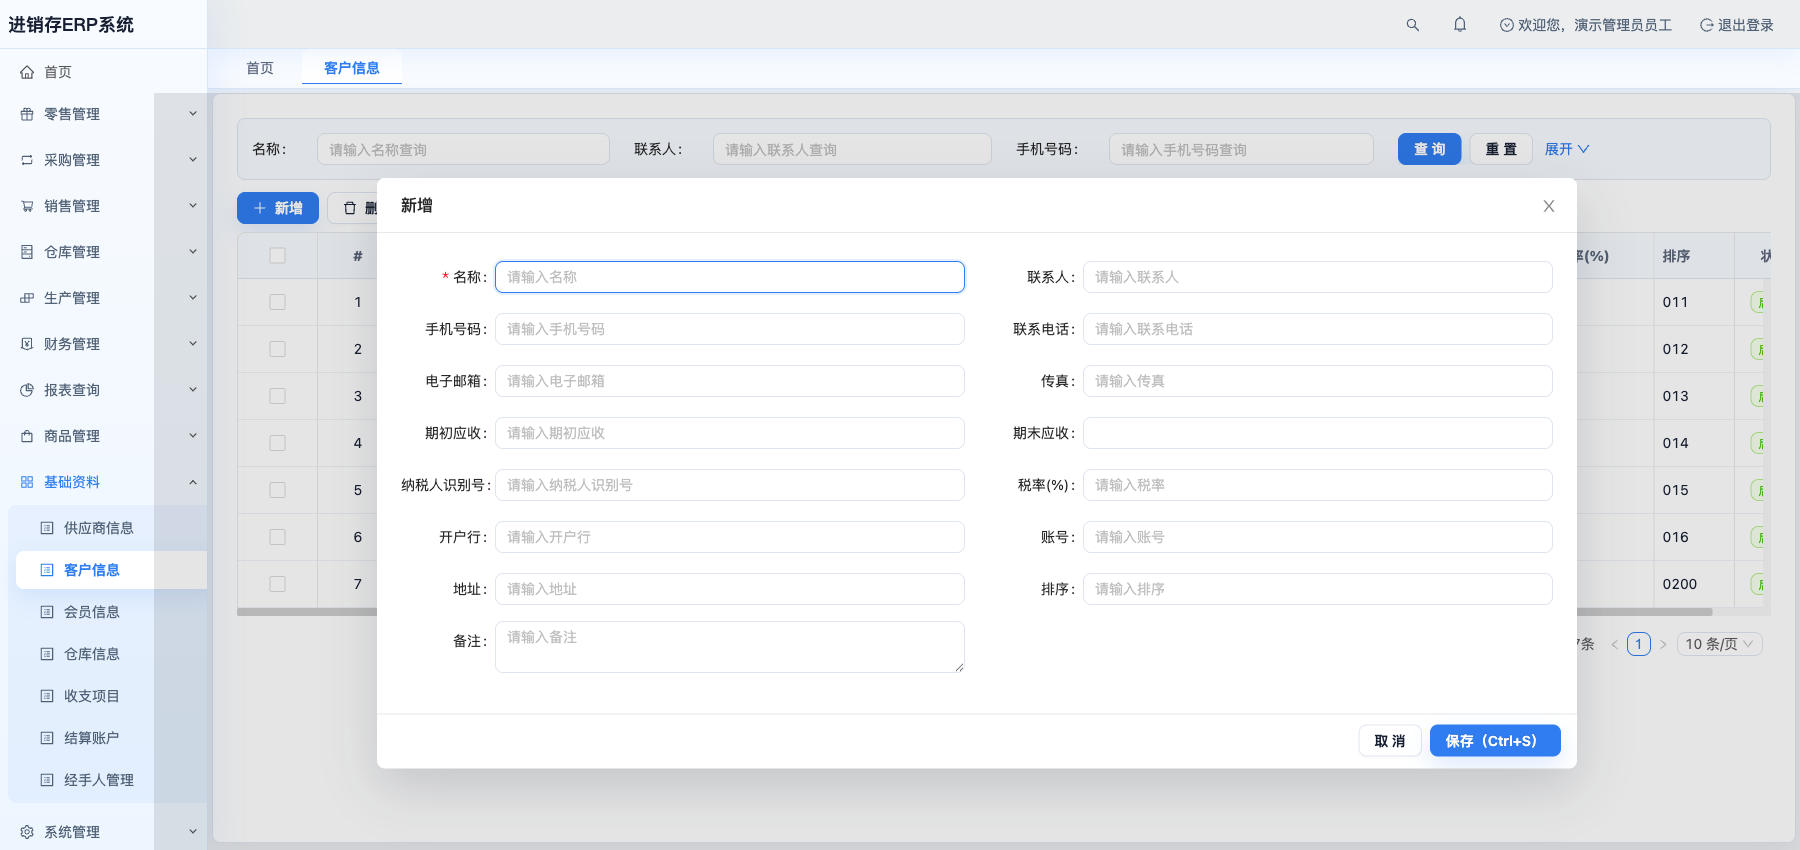Focus the 纳税人识别号 input field
This screenshot has height=850, width=1800.
tap(730, 485)
